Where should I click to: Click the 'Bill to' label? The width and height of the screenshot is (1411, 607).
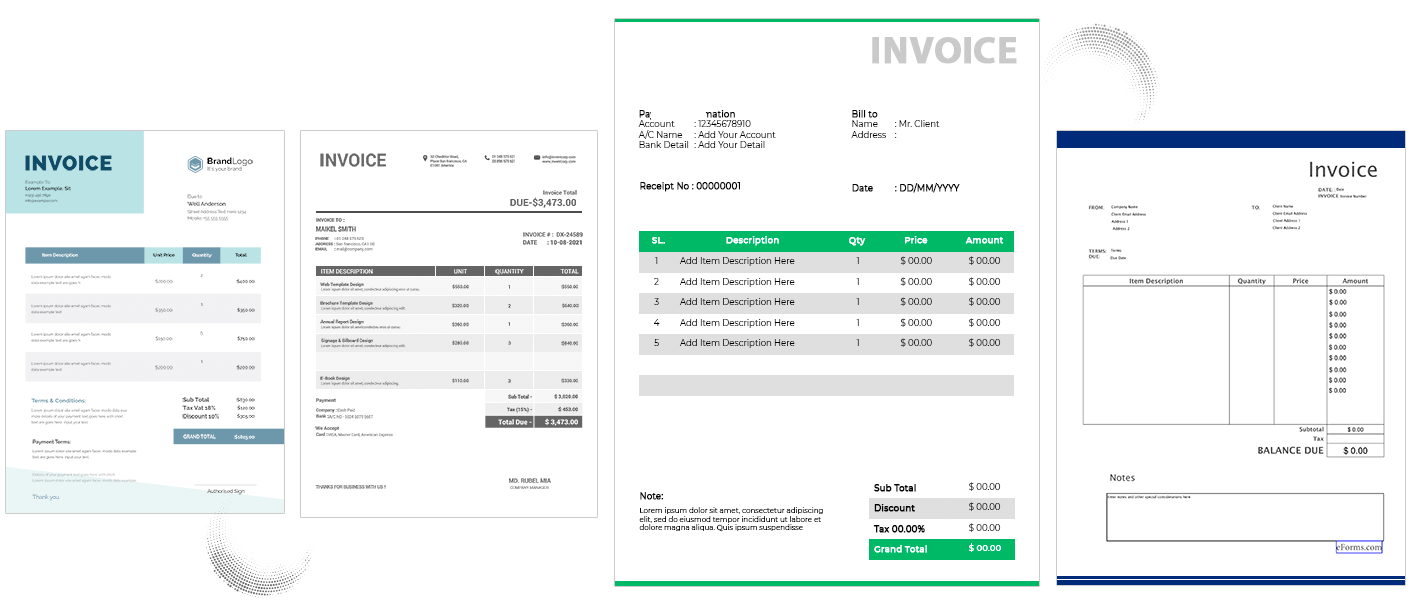[864, 114]
